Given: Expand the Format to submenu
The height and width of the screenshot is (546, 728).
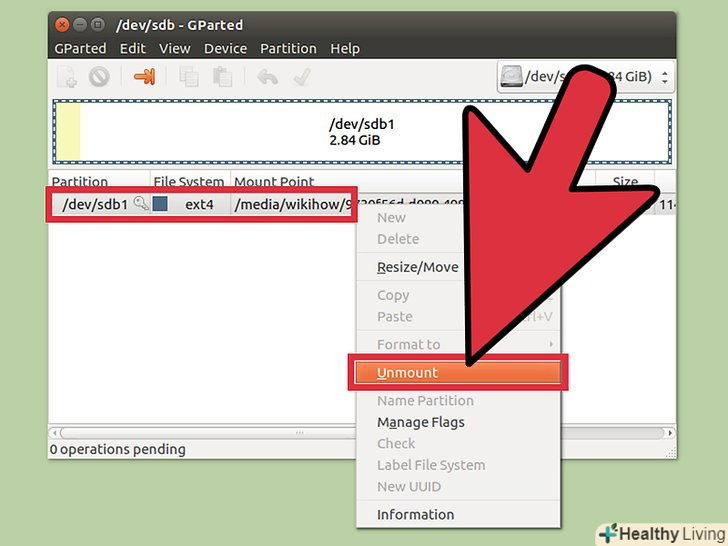Looking at the screenshot, I should tap(458, 344).
